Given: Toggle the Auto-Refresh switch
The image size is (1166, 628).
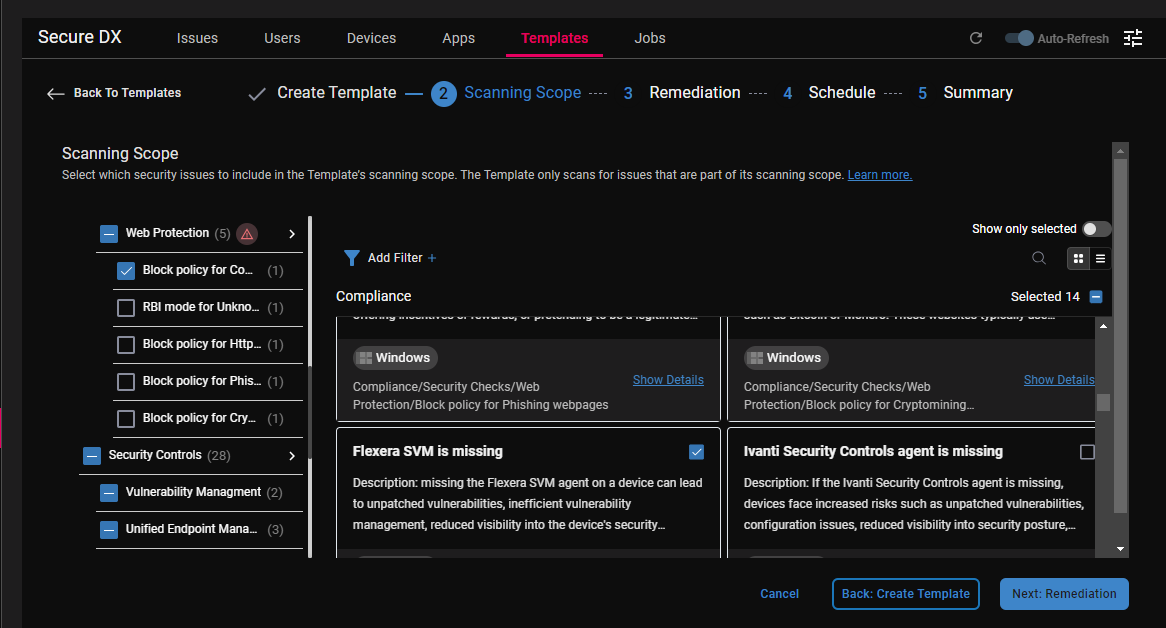Looking at the screenshot, I should pyautogui.click(x=1019, y=38).
